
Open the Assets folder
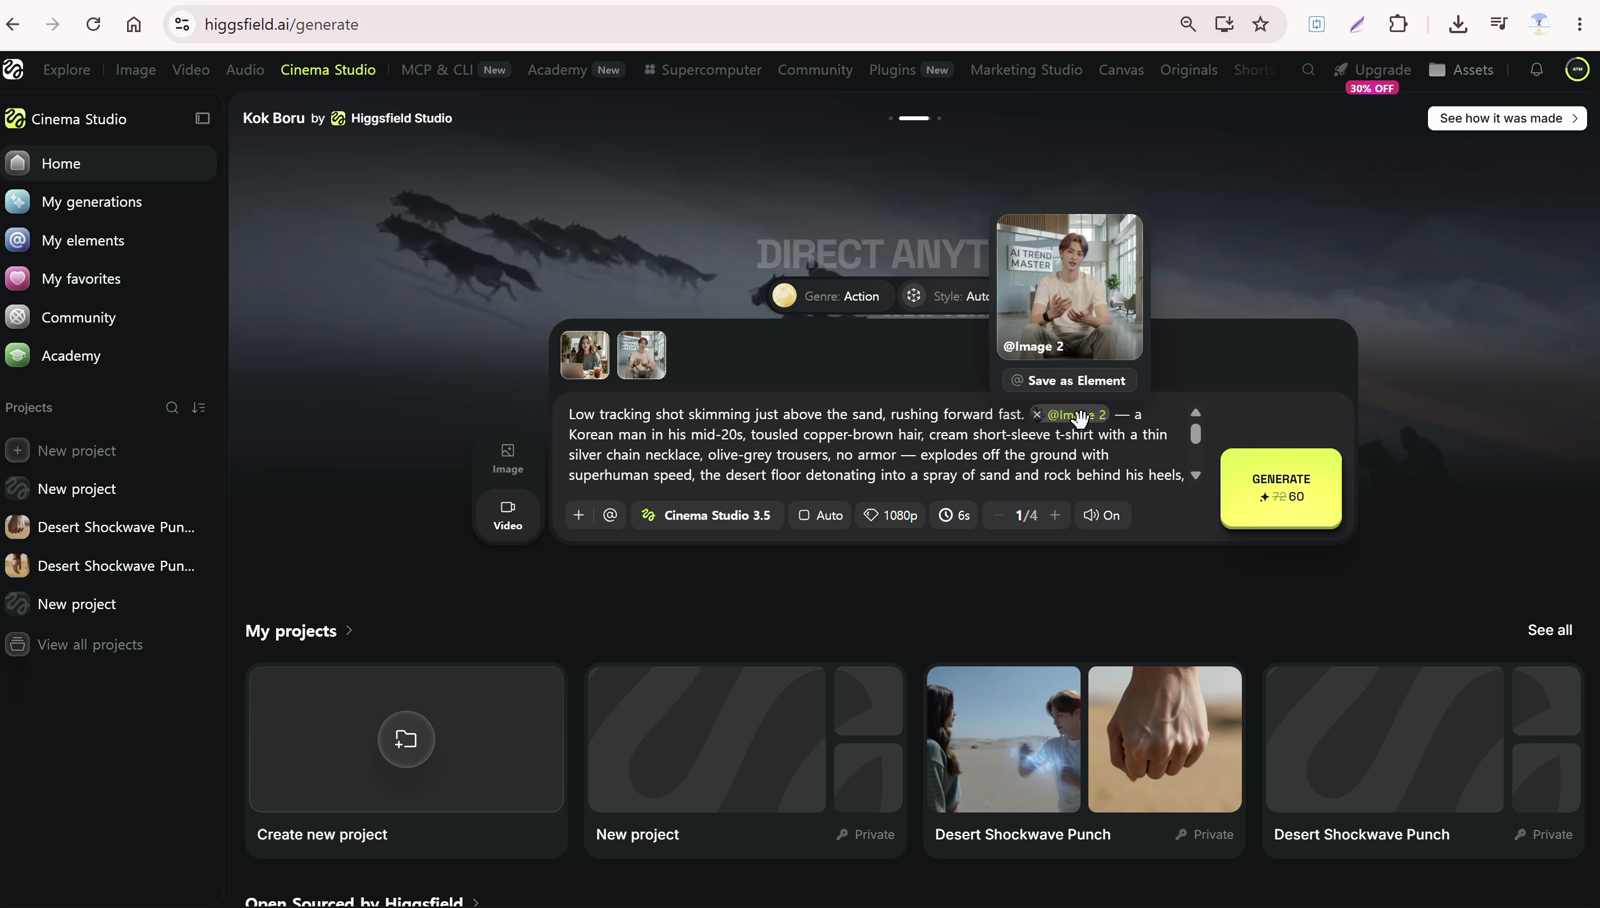click(1461, 70)
